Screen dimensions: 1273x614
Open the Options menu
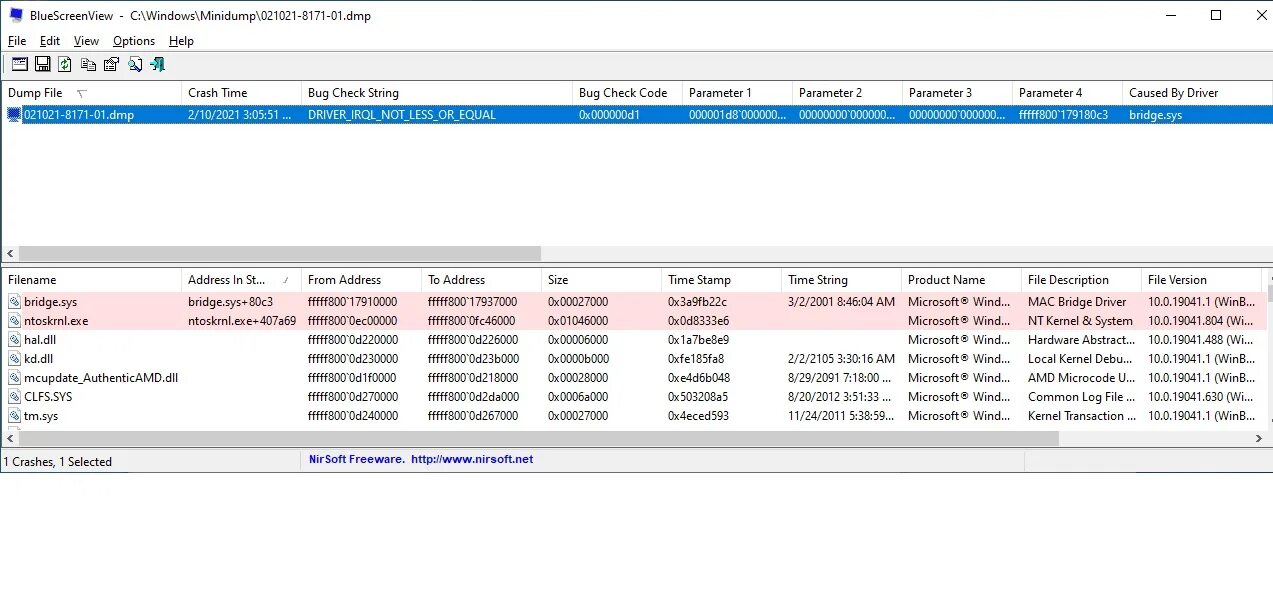(x=133, y=41)
